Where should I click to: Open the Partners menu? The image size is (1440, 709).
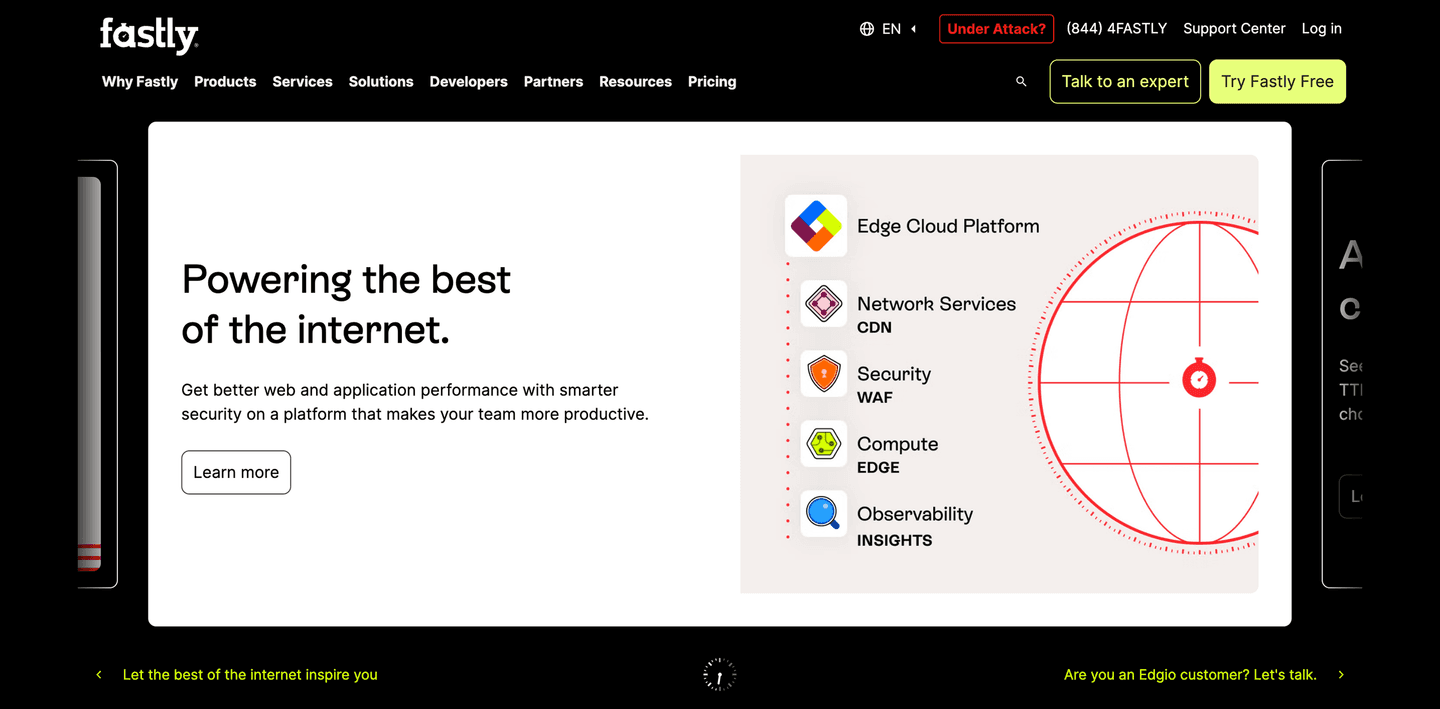[x=553, y=82]
